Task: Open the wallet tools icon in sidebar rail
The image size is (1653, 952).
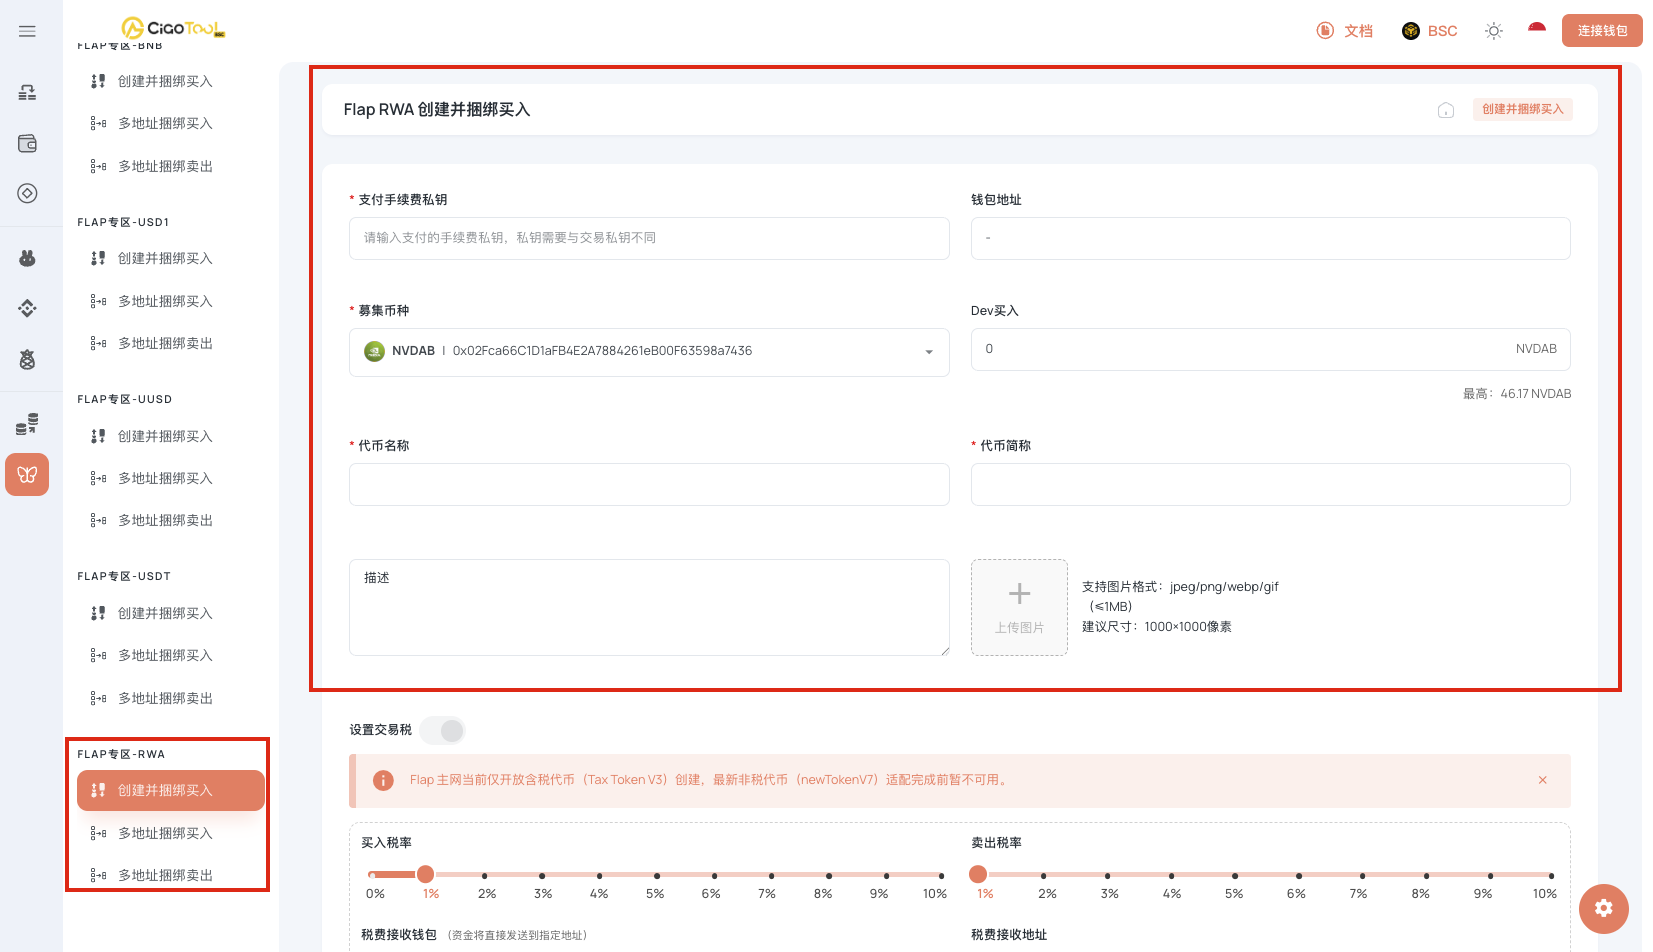Action: click(27, 143)
